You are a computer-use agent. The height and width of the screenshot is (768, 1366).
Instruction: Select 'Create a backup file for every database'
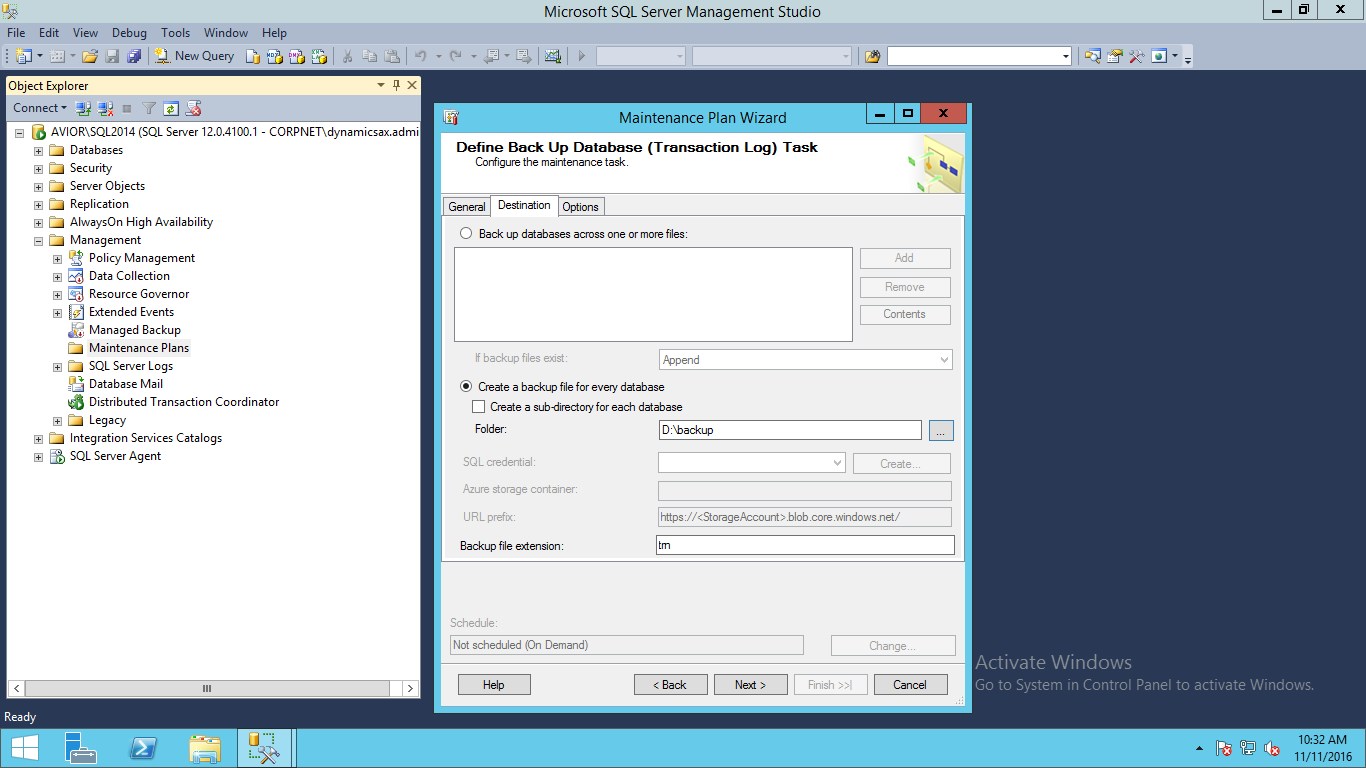coord(466,386)
